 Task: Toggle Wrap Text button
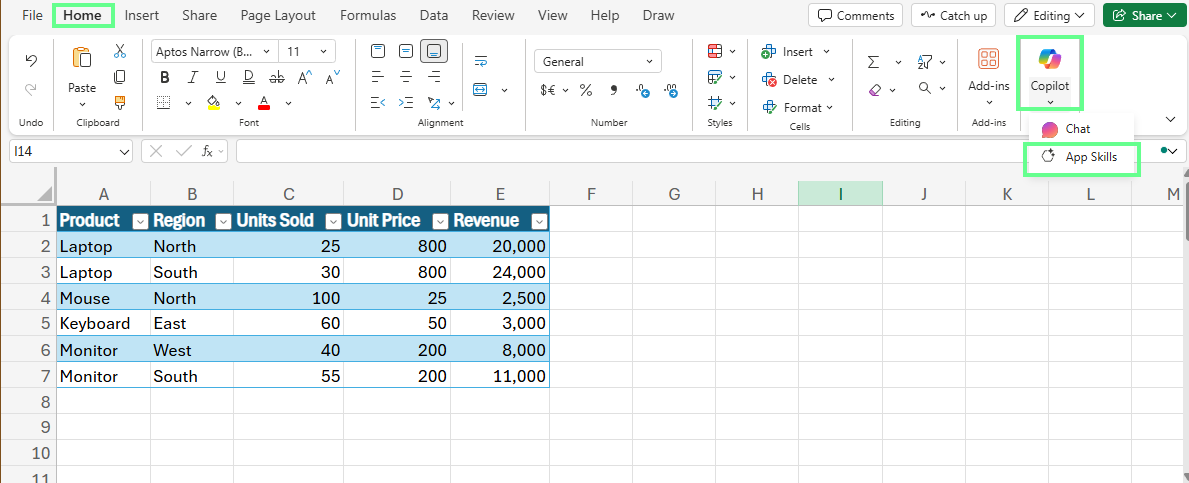(481, 61)
